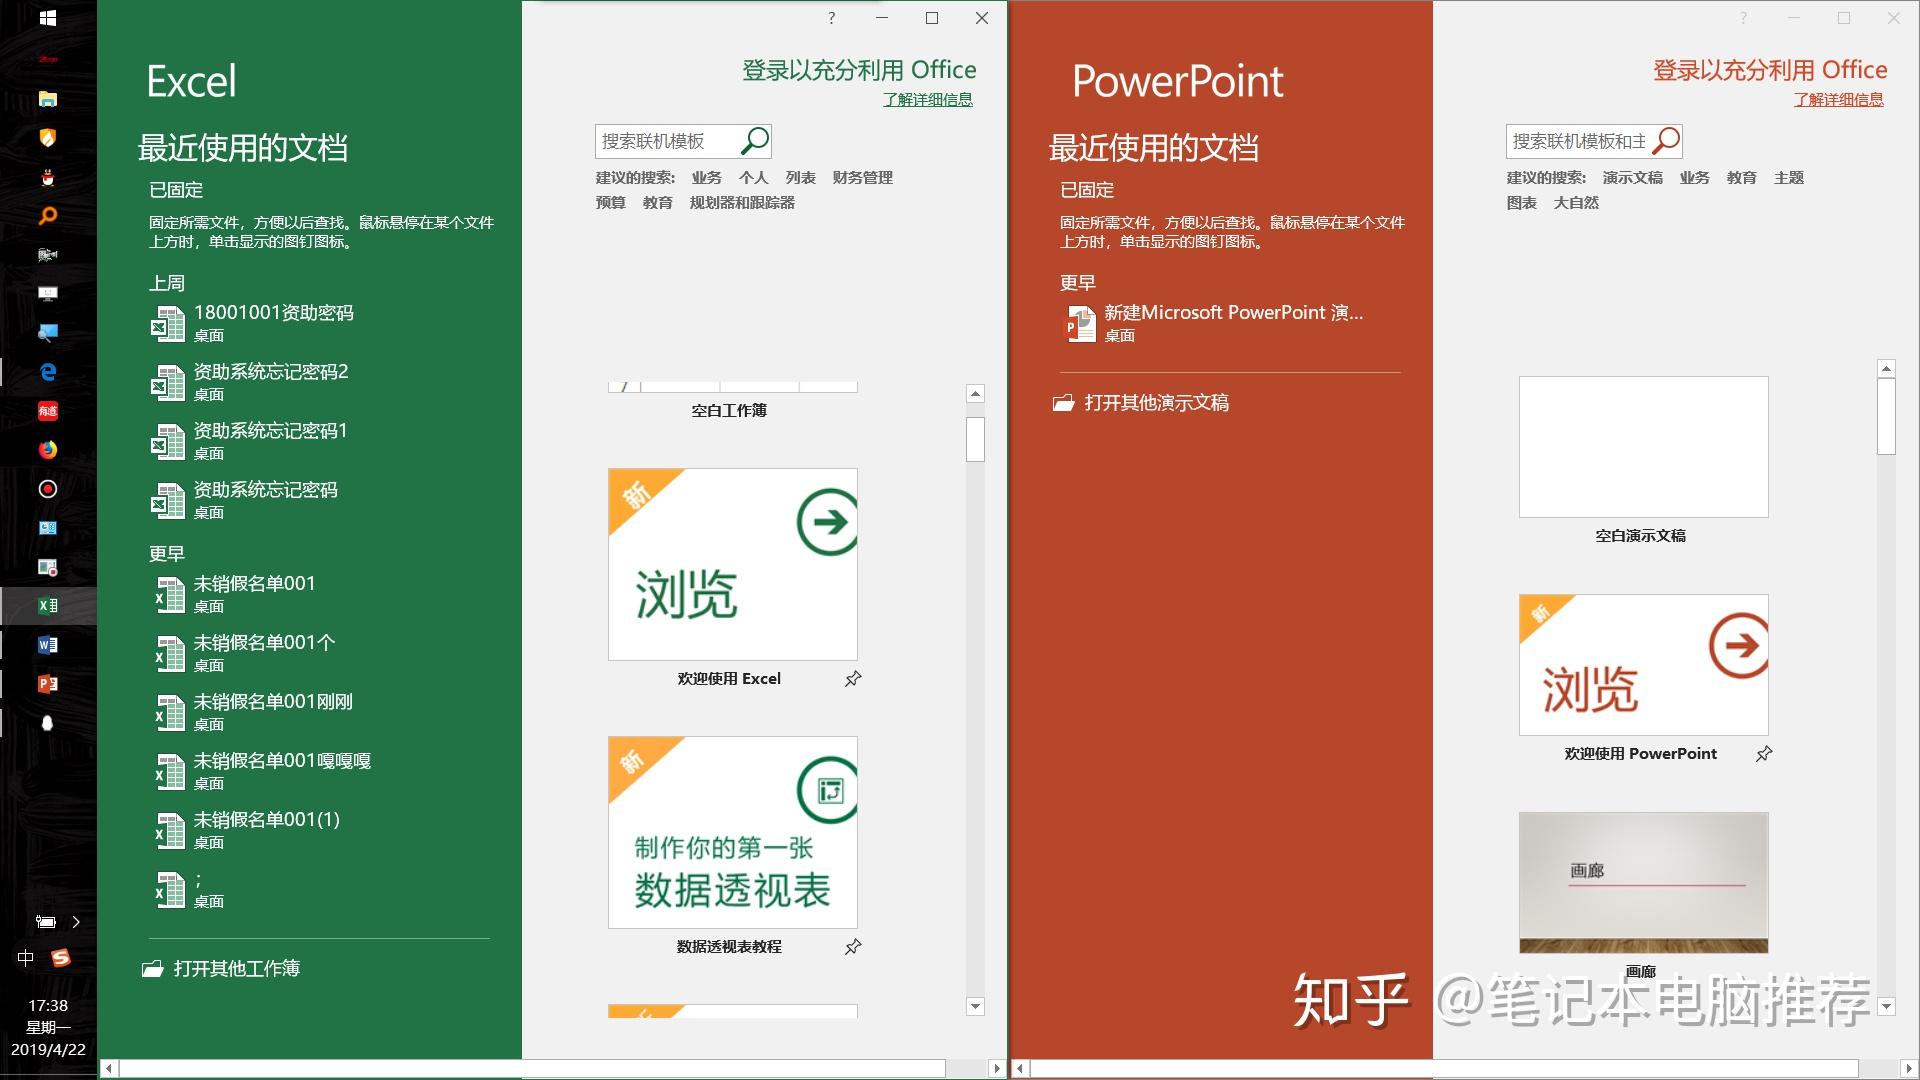Click the PowerPoint icon in taskbar
The height and width of the screenshot is (1080, 1920).
[x=49, y=683]
